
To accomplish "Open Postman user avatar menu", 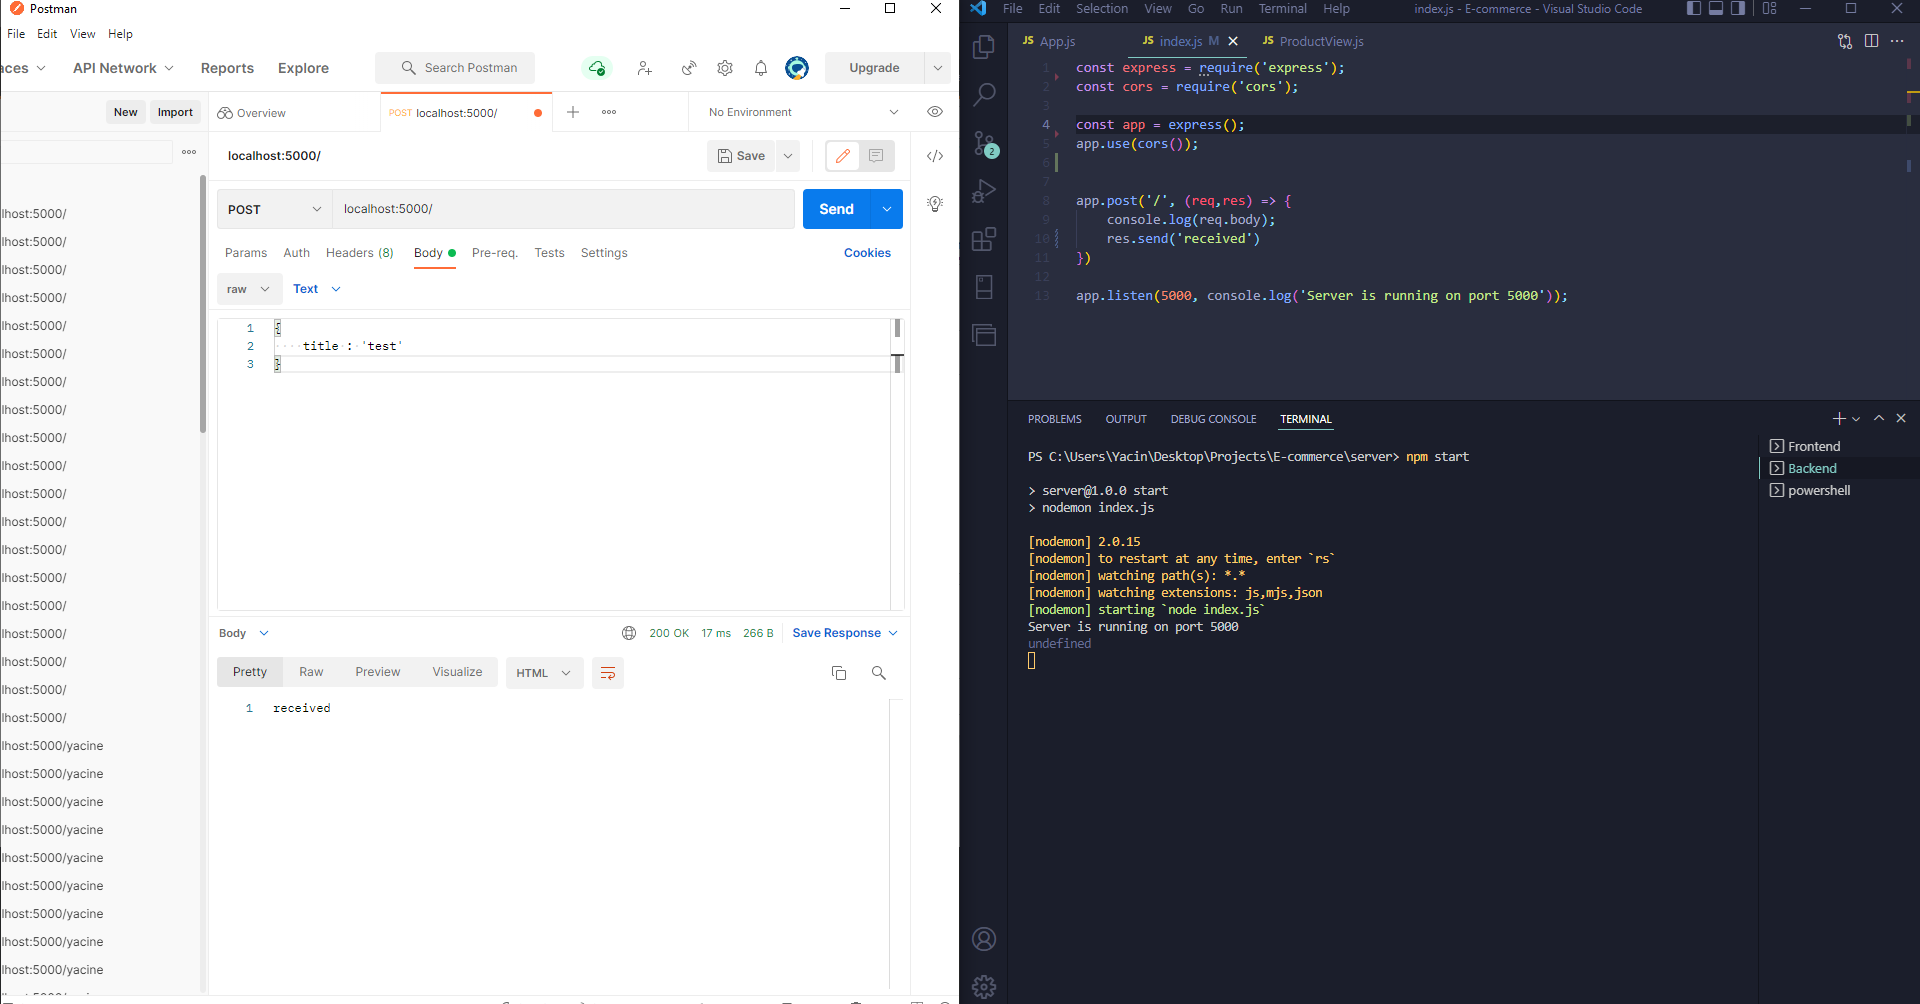I will pyautogui.click(x=797, y=68).
